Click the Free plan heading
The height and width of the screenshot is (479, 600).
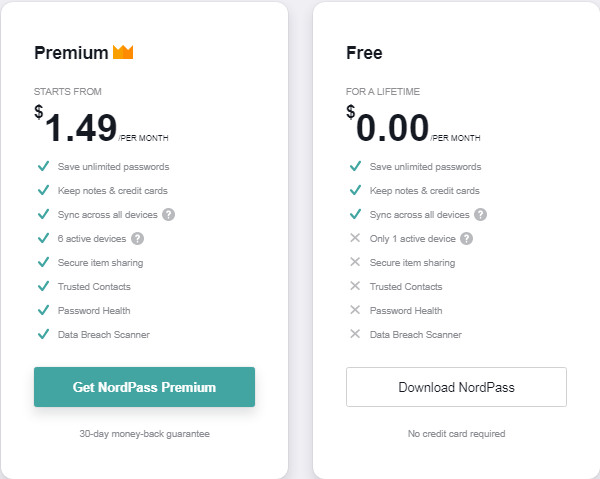pos(364,53)
